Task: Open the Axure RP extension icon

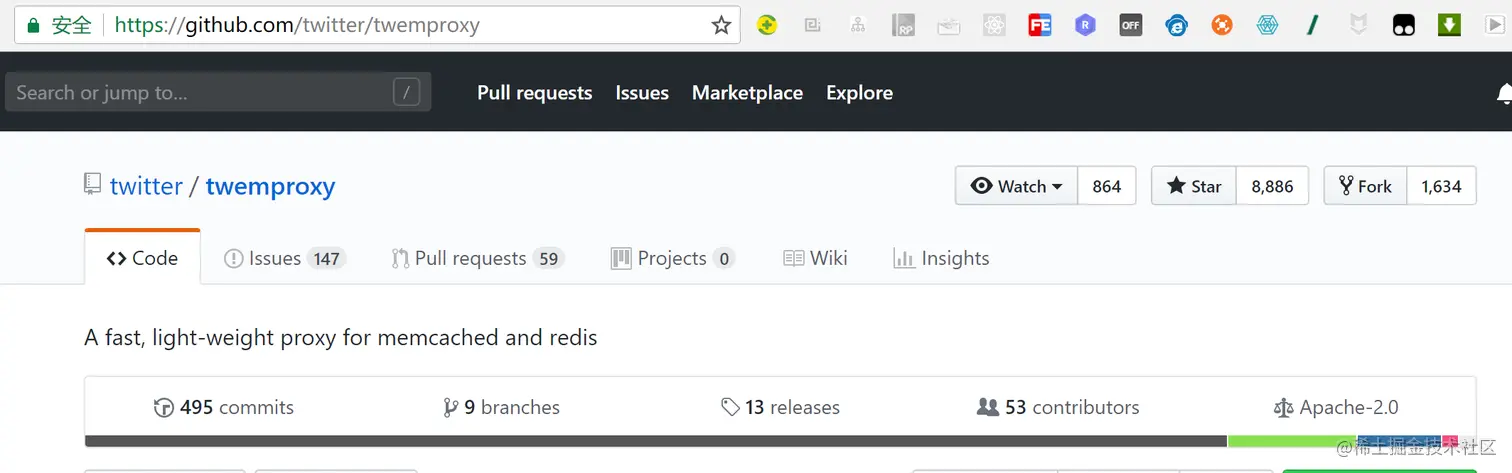Action: pos(904,25)
